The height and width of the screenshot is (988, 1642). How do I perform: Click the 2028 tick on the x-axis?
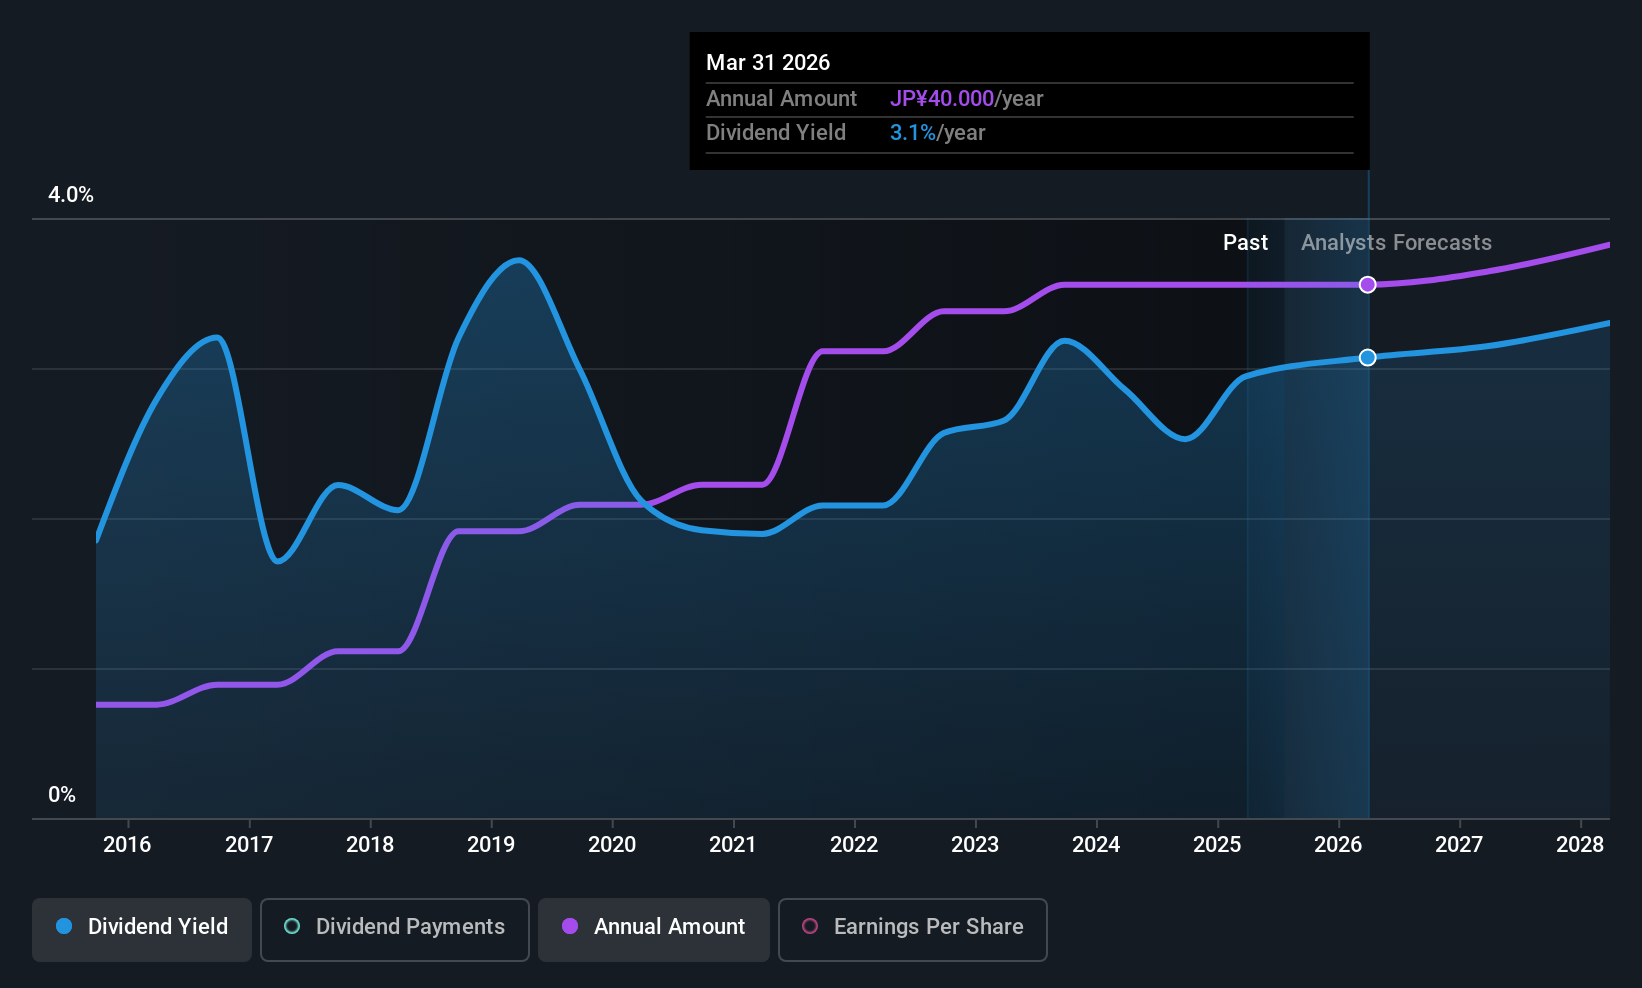coord(1580,845)
